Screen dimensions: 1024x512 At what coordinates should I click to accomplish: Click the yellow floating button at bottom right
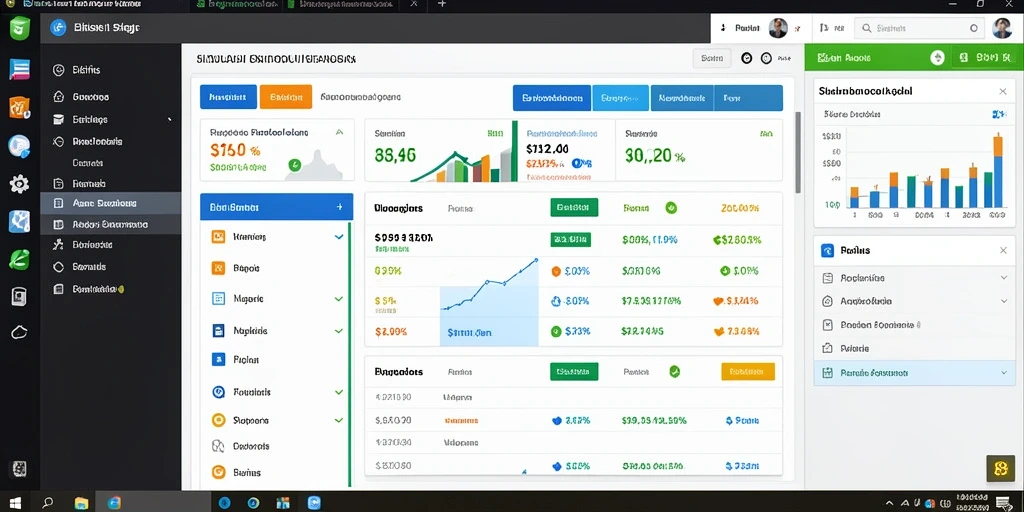pyautogui.click(x=1000, y=468)
